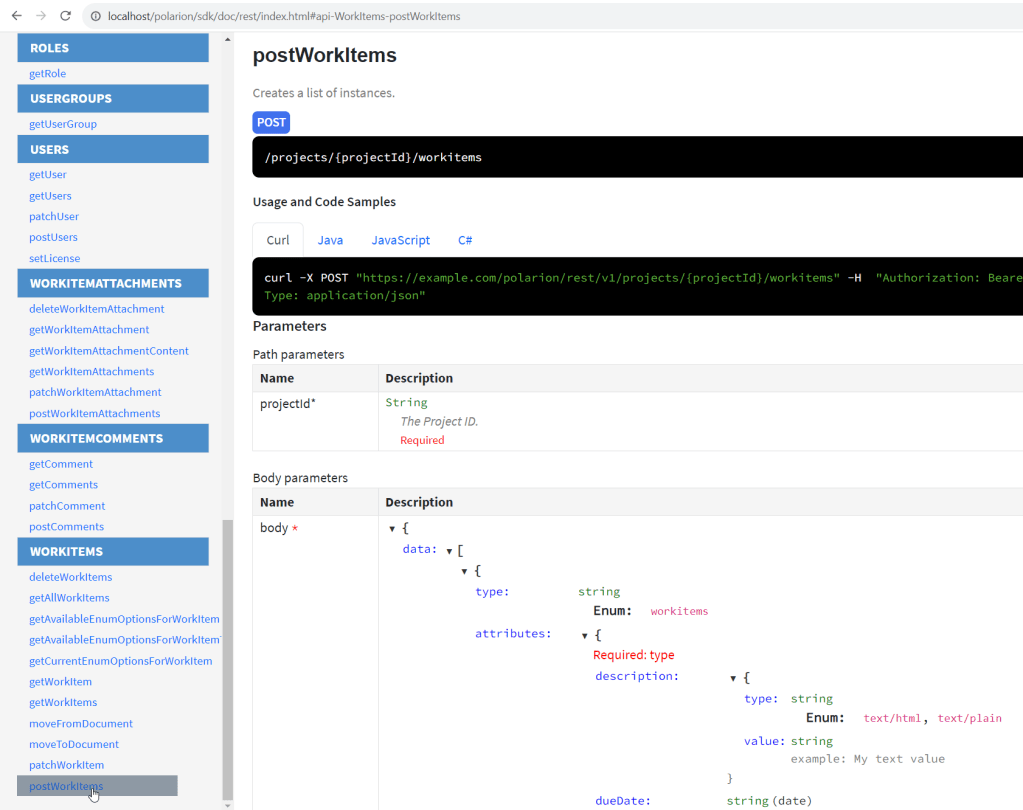The image size is (1023, 810).
Task: Click the site info icon in address bar
Action: coord(94,16)
